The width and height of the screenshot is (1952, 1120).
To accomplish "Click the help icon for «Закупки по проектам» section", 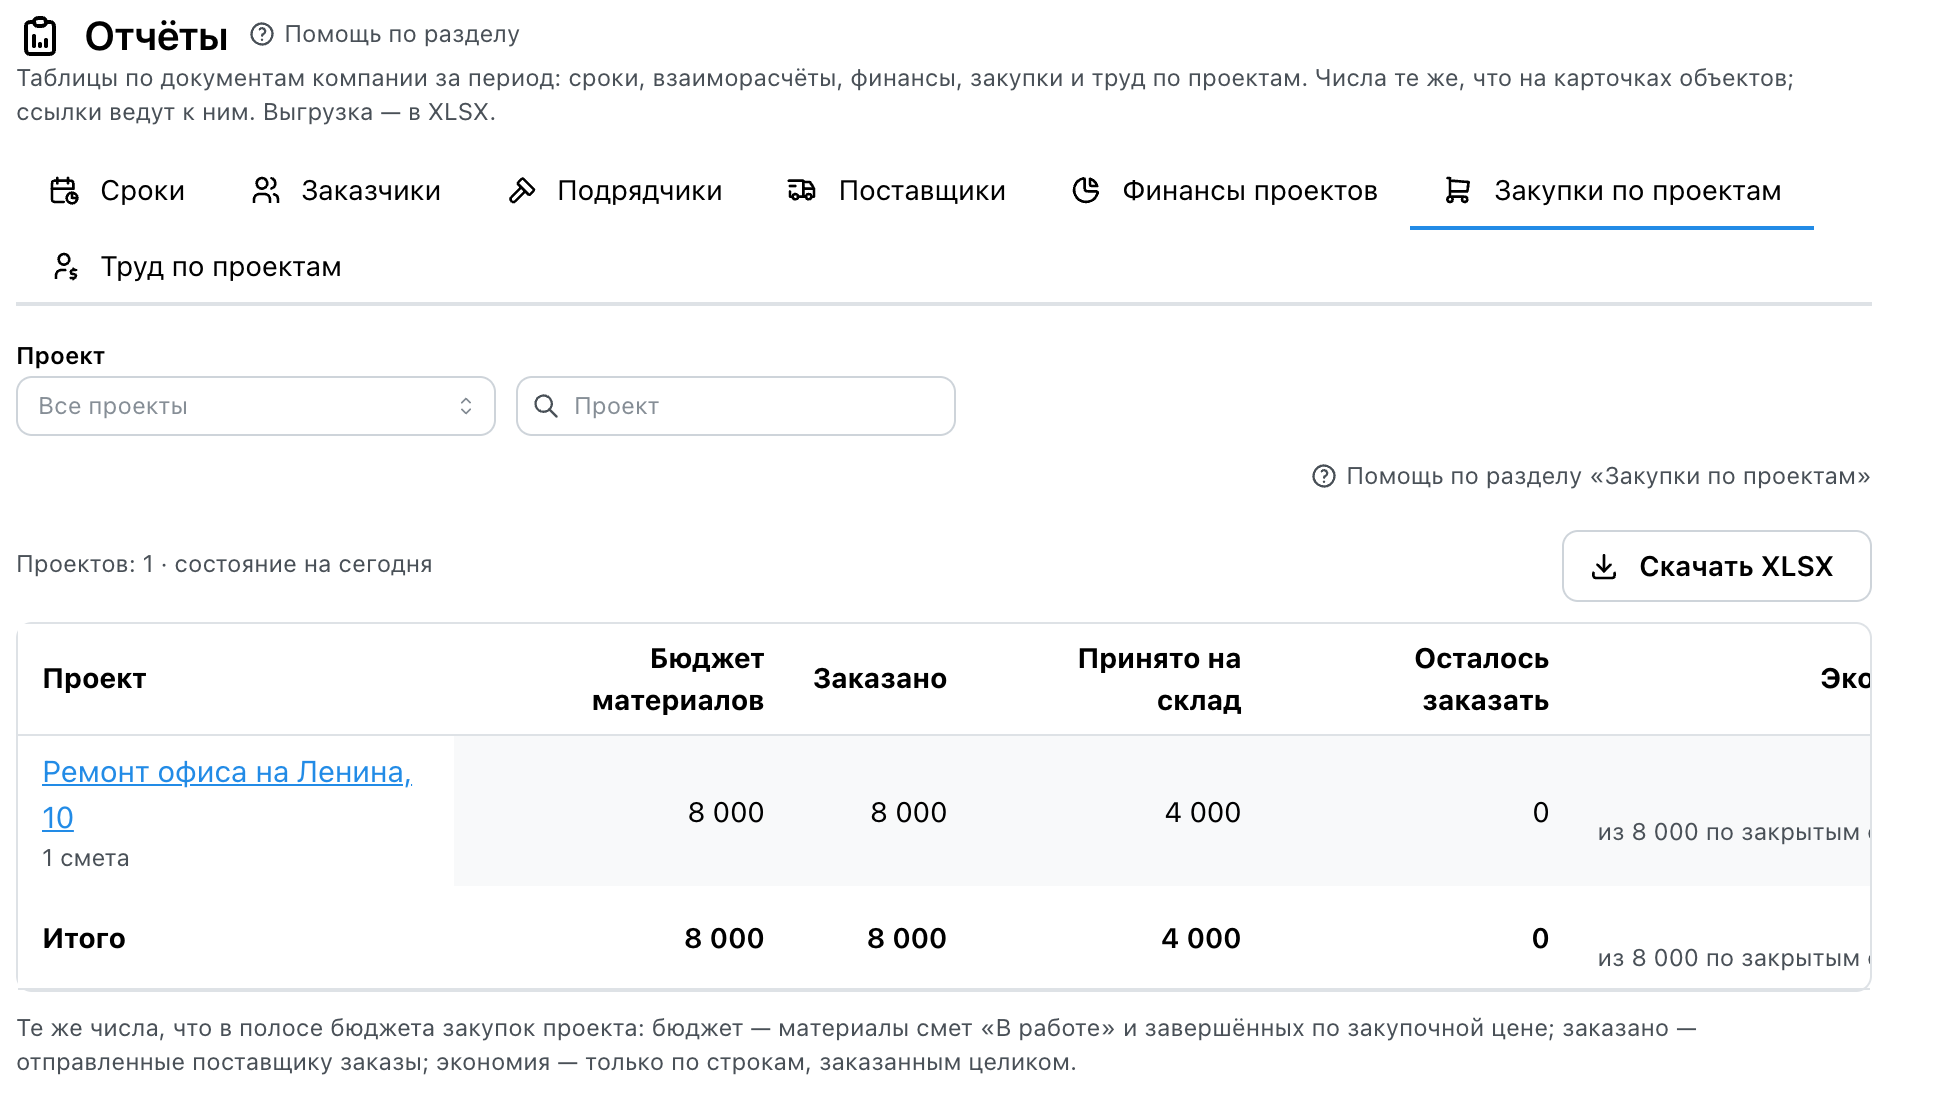I will (x=1324, y=476).
